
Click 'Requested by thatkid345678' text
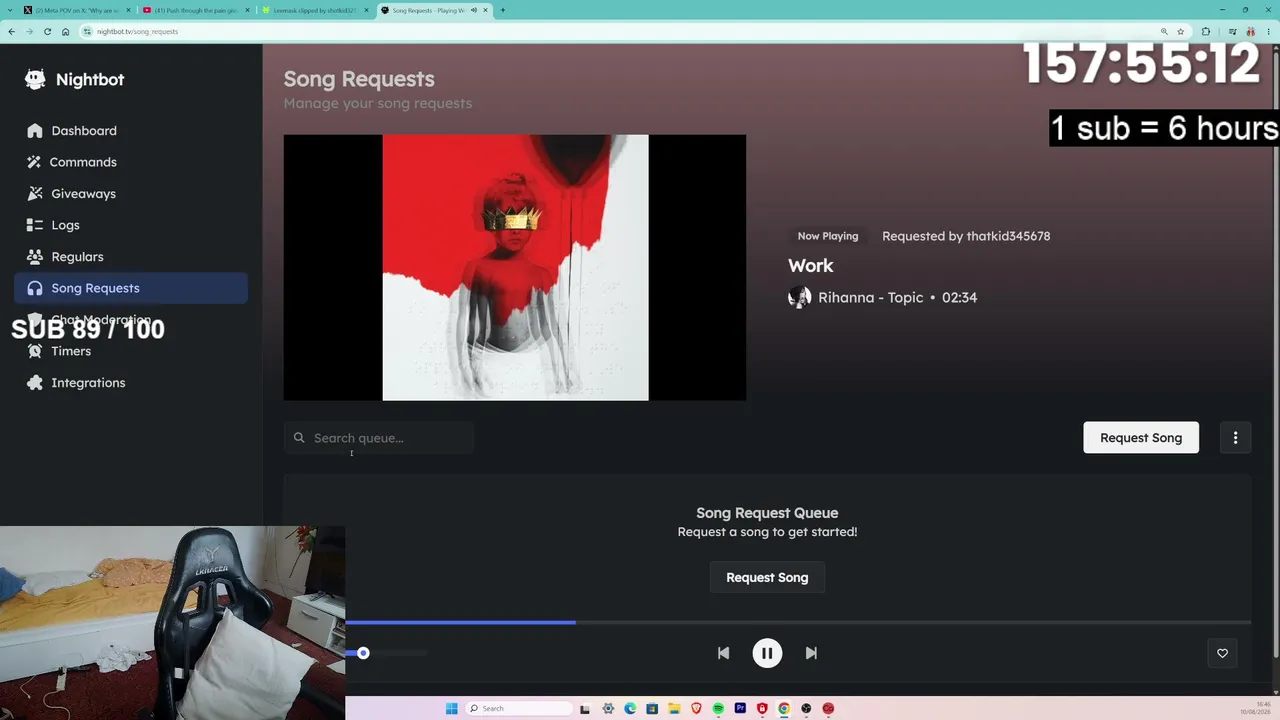point(966,236)
